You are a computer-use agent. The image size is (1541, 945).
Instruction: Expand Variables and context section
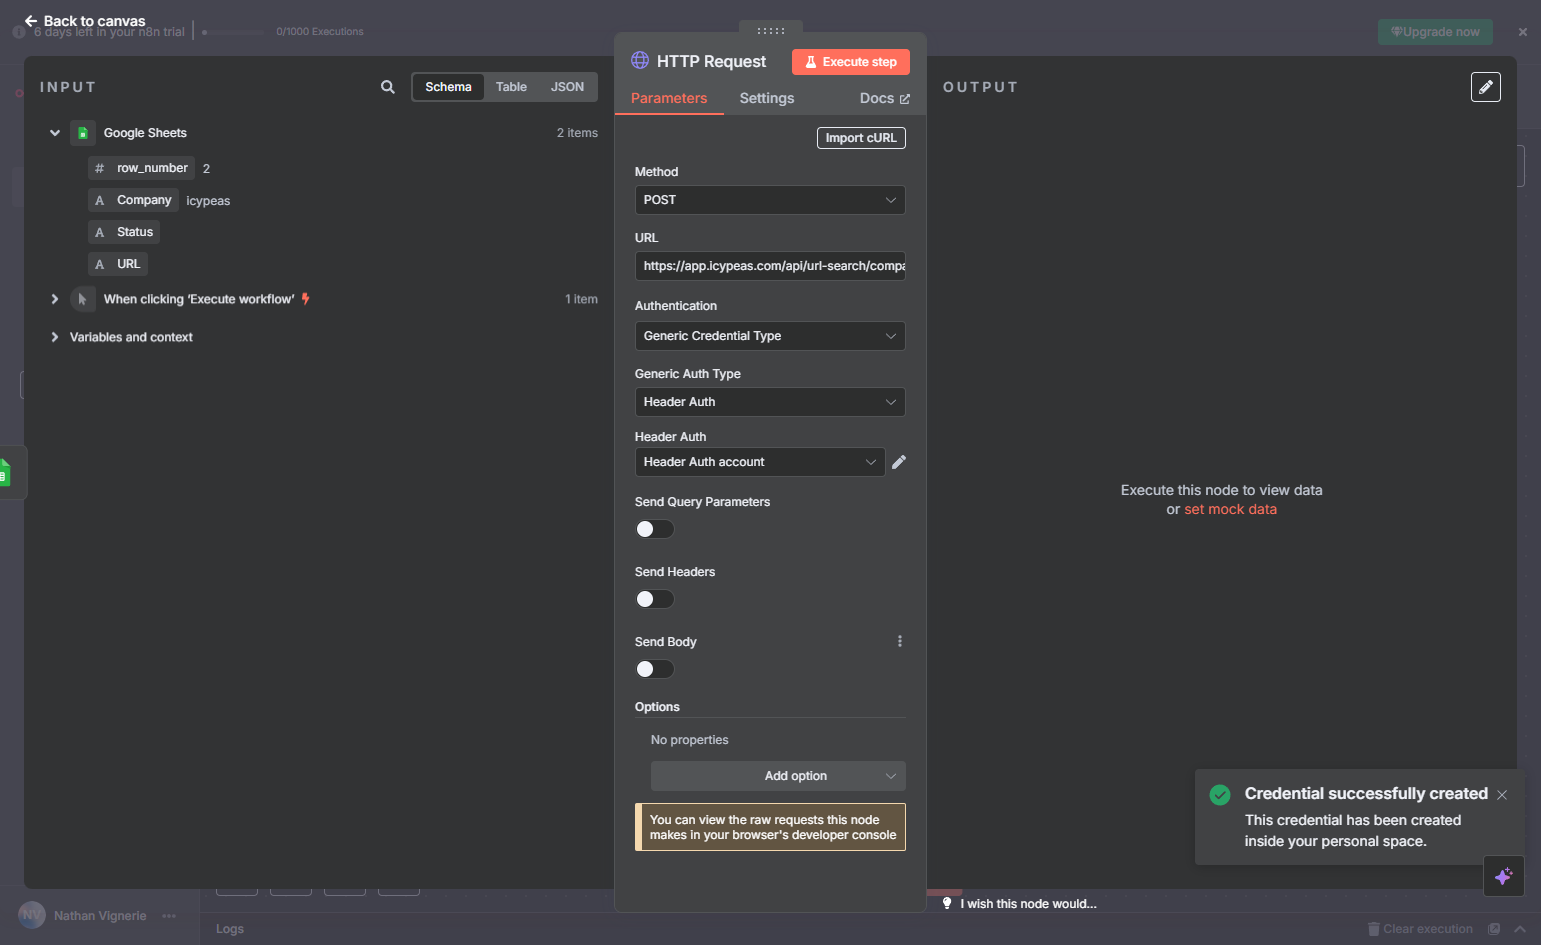coord(55,337)
